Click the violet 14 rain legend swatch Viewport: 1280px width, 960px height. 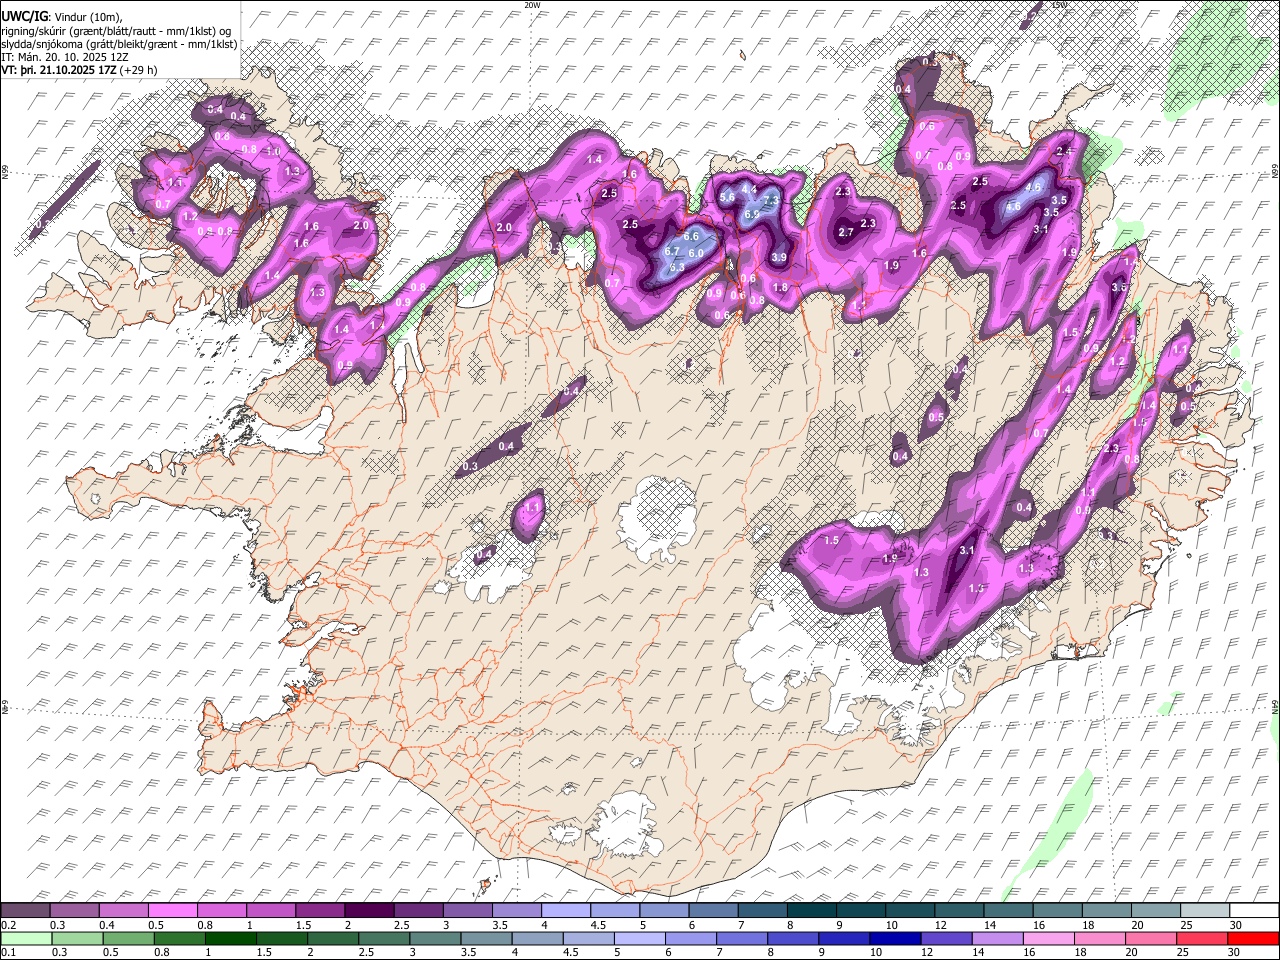(x=997, y=938)
